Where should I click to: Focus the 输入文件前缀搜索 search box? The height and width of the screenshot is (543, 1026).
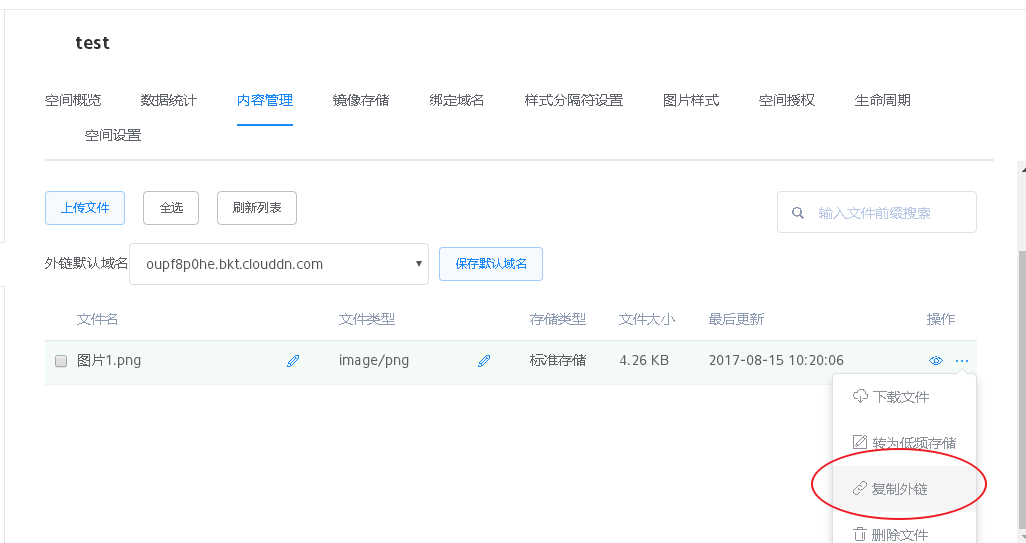pyautogui.click(x=877, y=212)
